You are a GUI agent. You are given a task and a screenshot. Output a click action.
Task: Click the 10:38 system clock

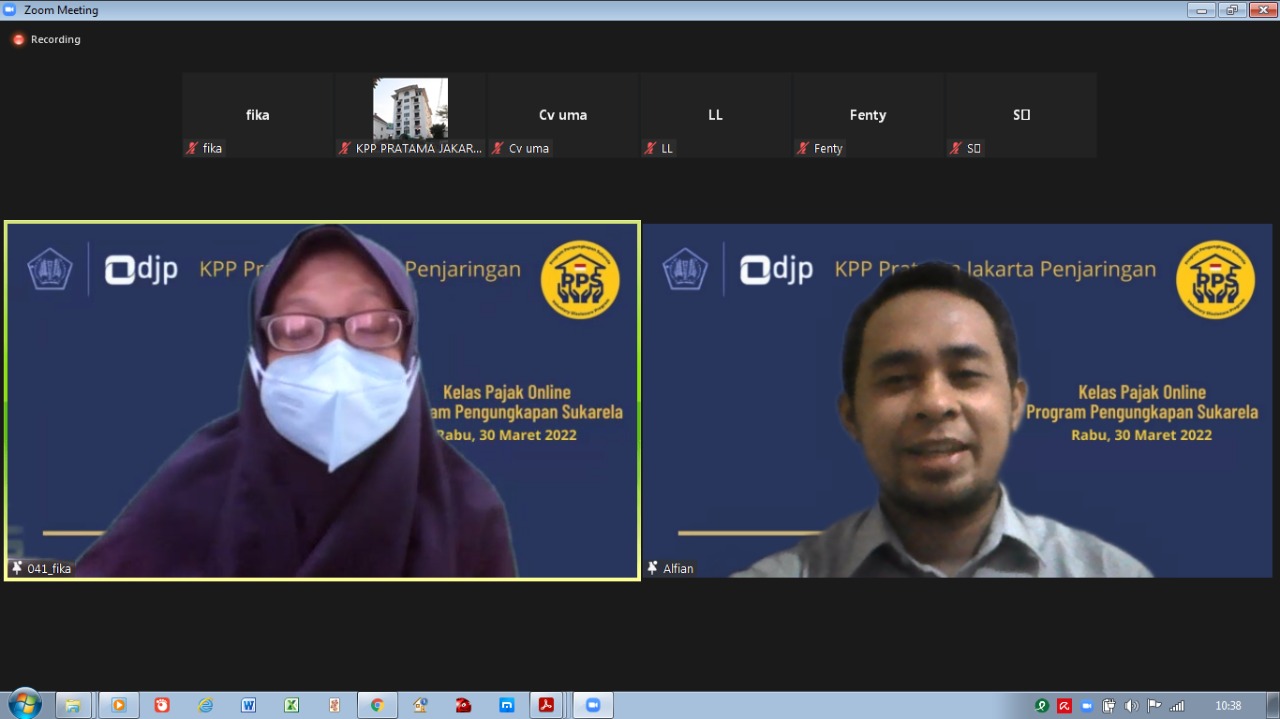point(1228,706)
